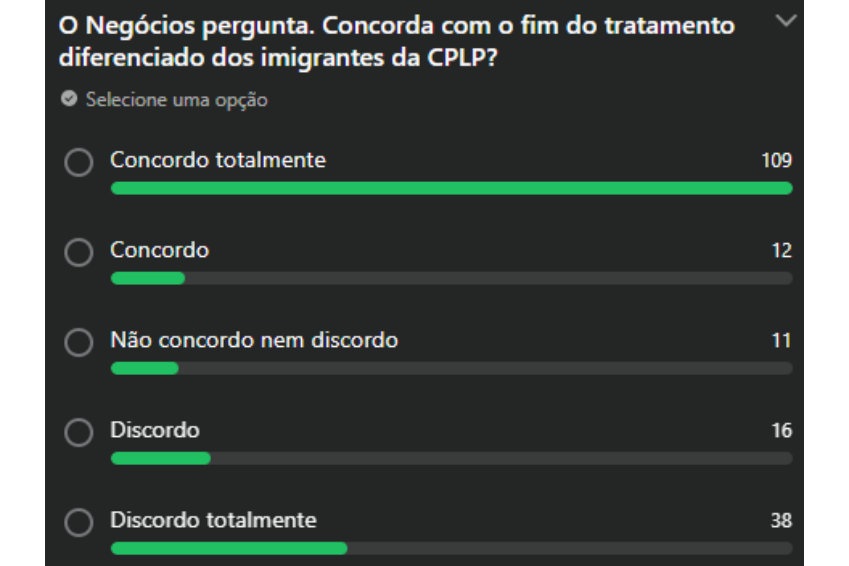Select the 'Concordo' radio button
The height and width of the screenshot is (566, 849).
tap(79, 253)
